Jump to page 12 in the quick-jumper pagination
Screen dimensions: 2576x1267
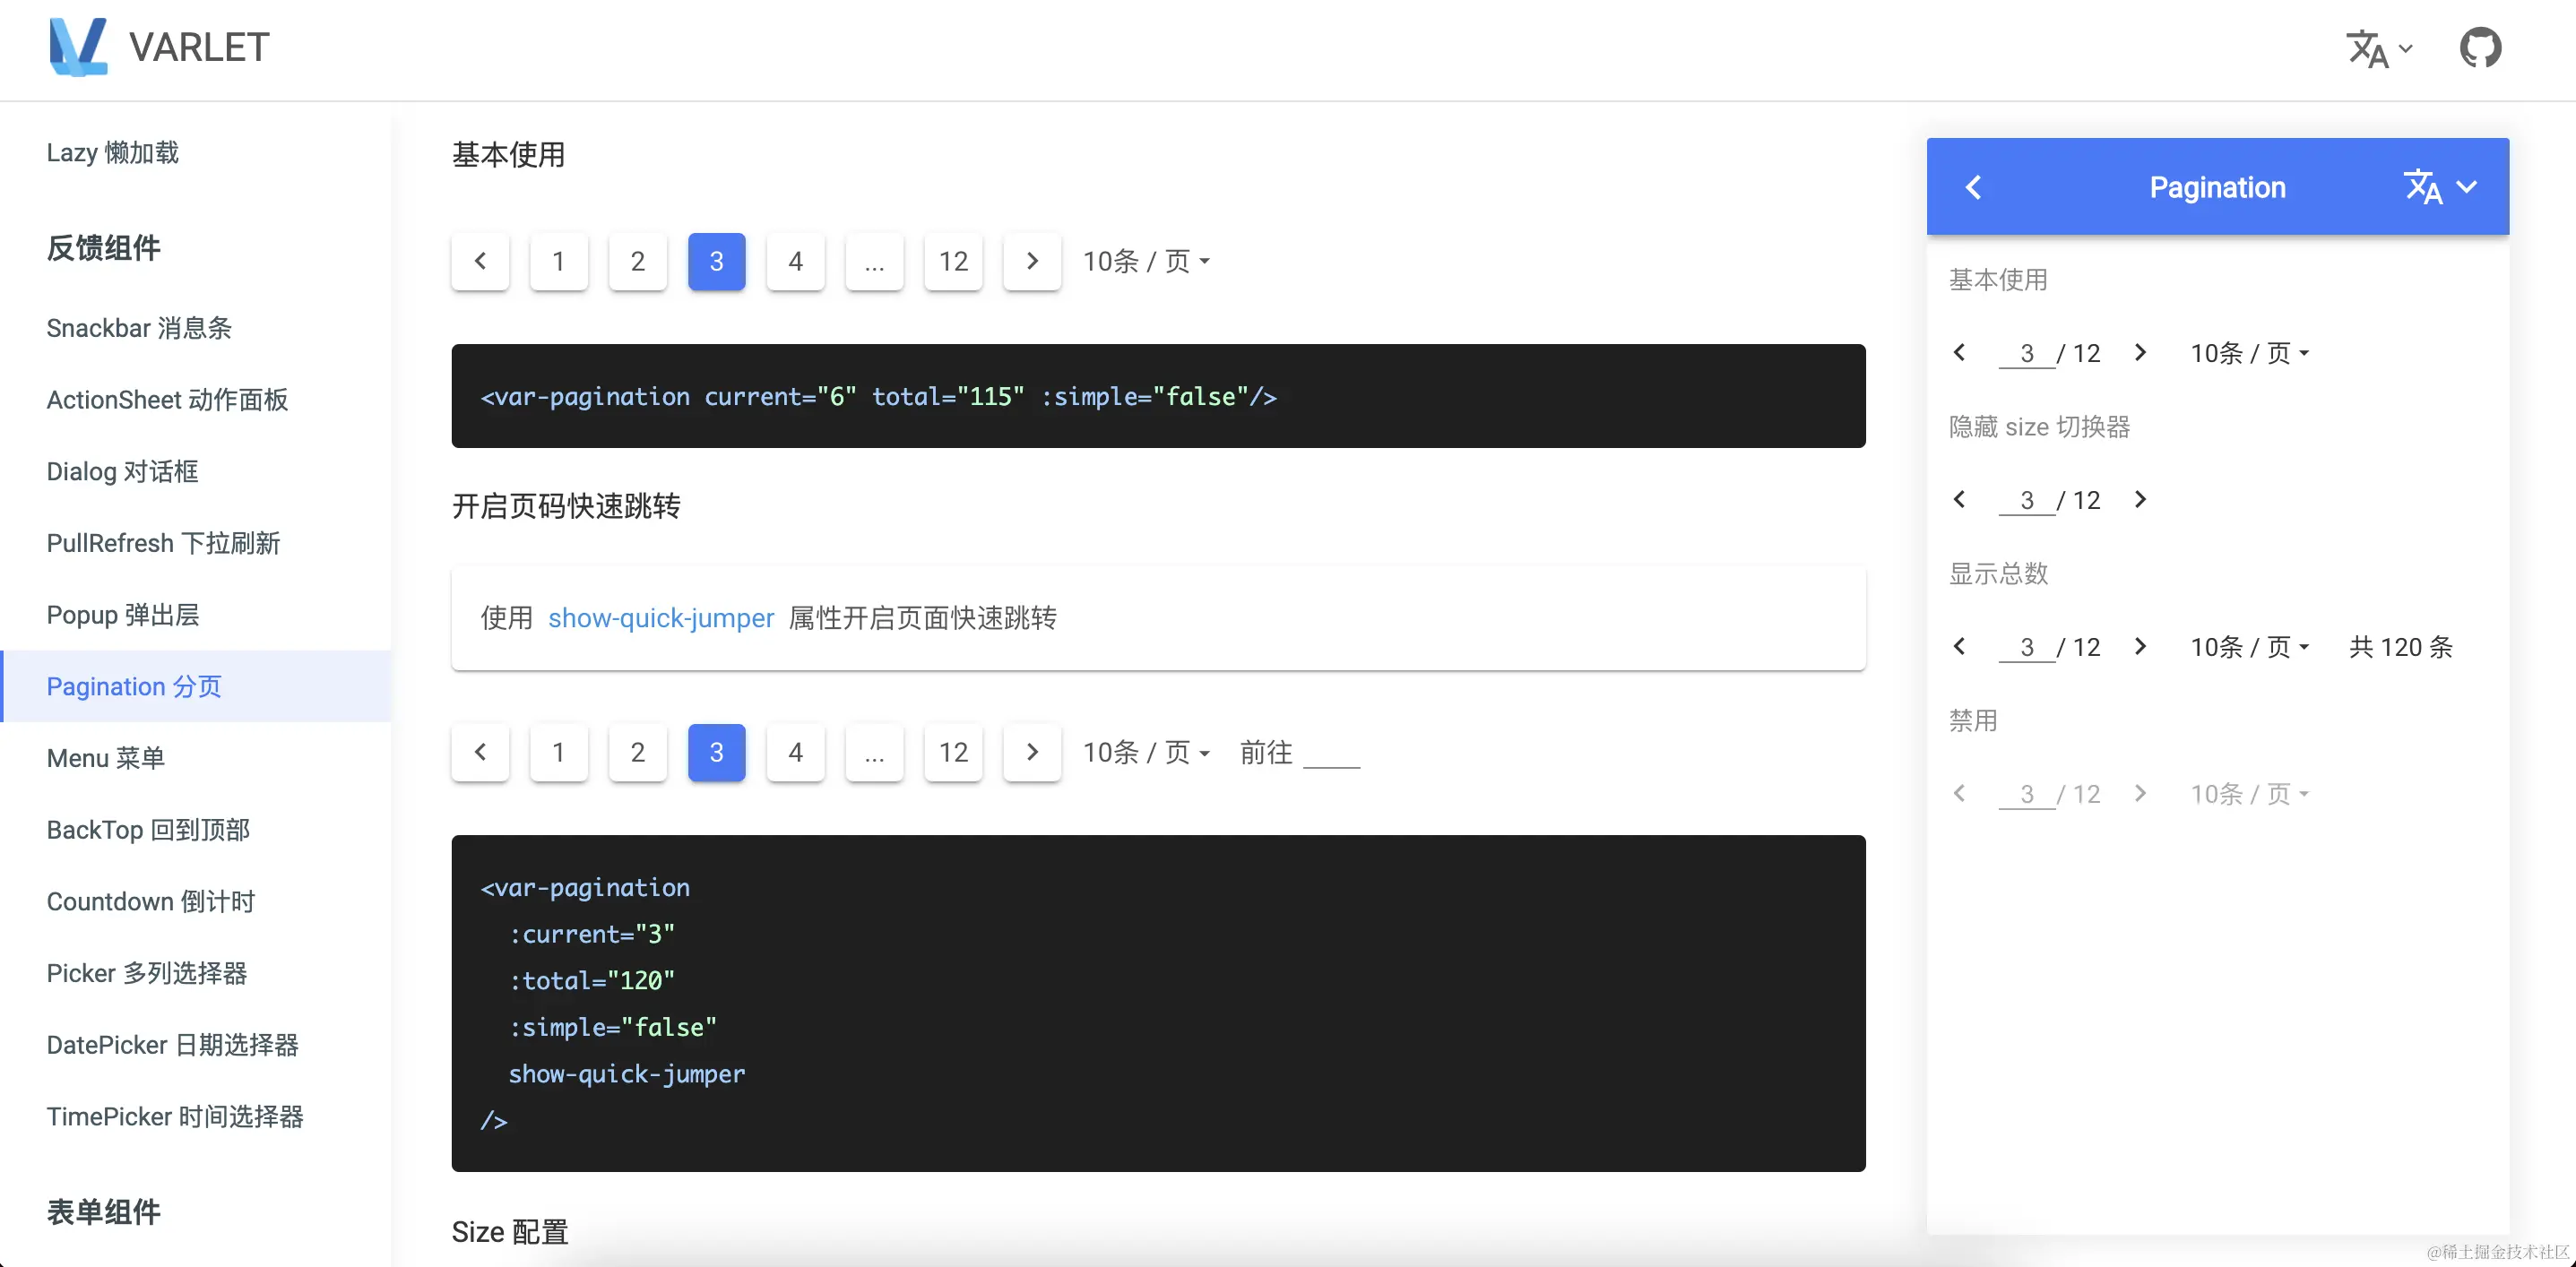pyautogui.click(x=953, y=752)
